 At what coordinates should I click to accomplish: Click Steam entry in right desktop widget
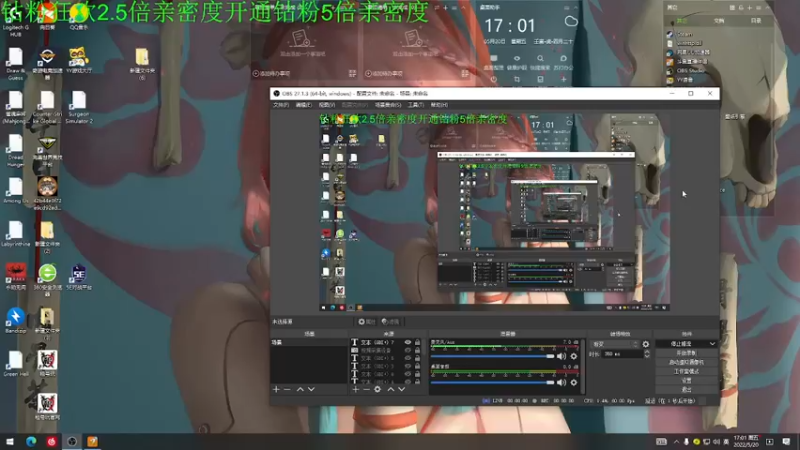click(681, 34)
